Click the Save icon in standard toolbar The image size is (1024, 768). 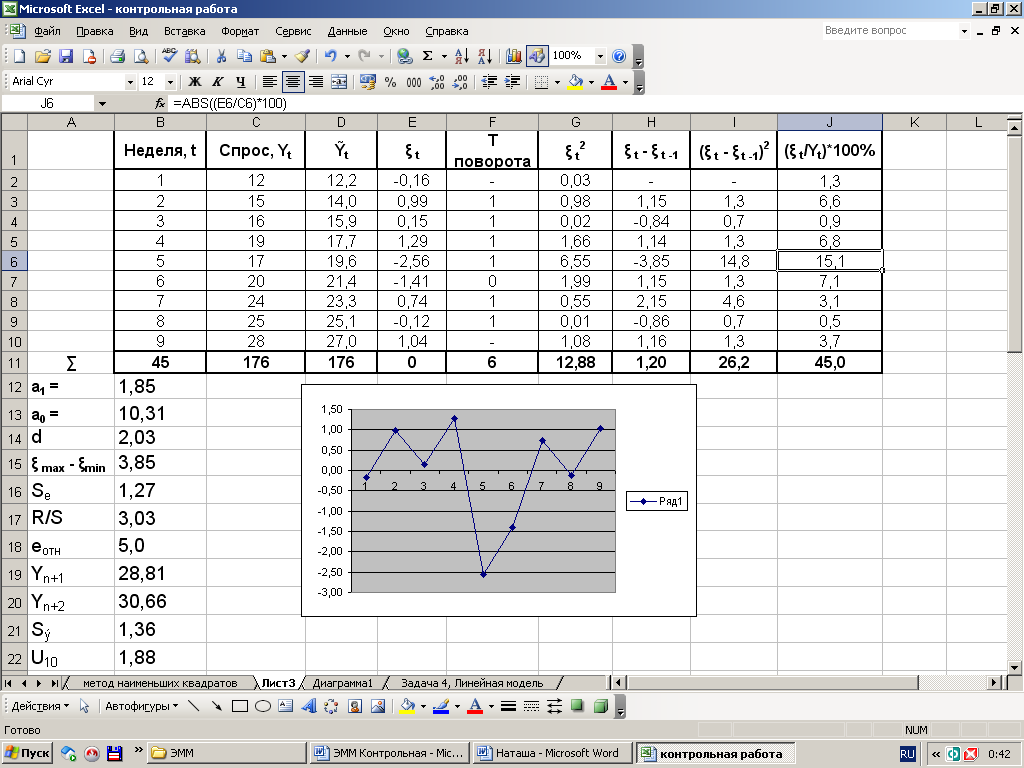click(x=66, y=57)
